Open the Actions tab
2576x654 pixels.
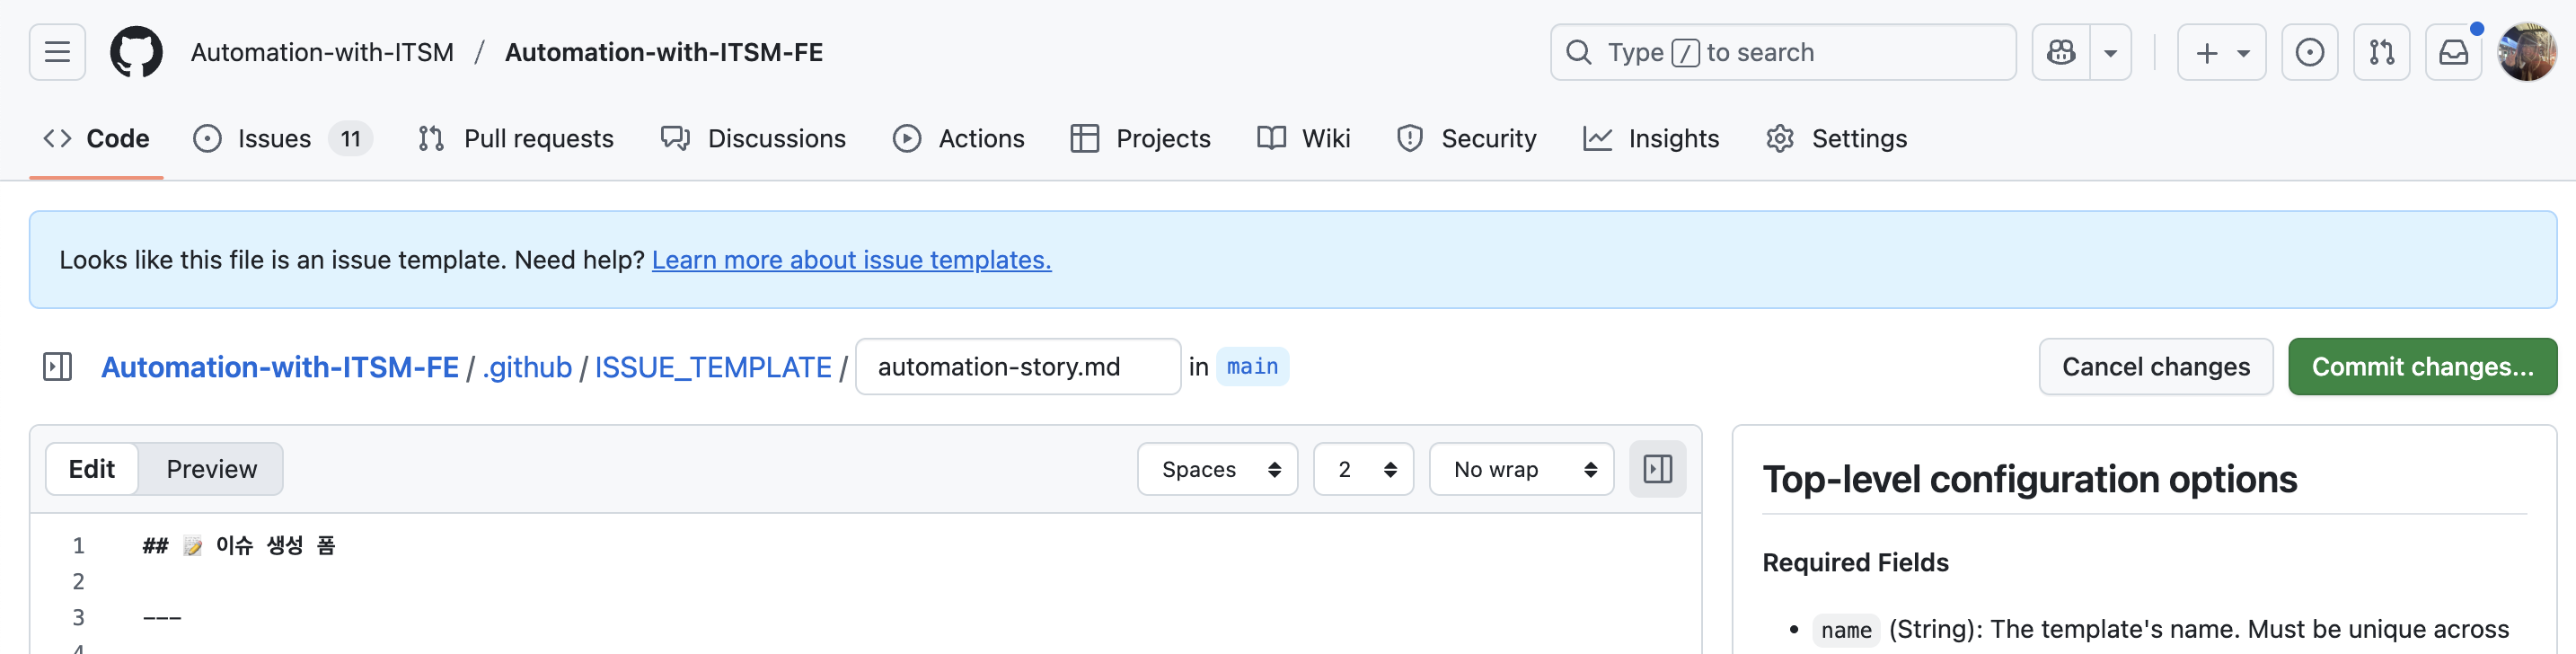coord(958,138)
